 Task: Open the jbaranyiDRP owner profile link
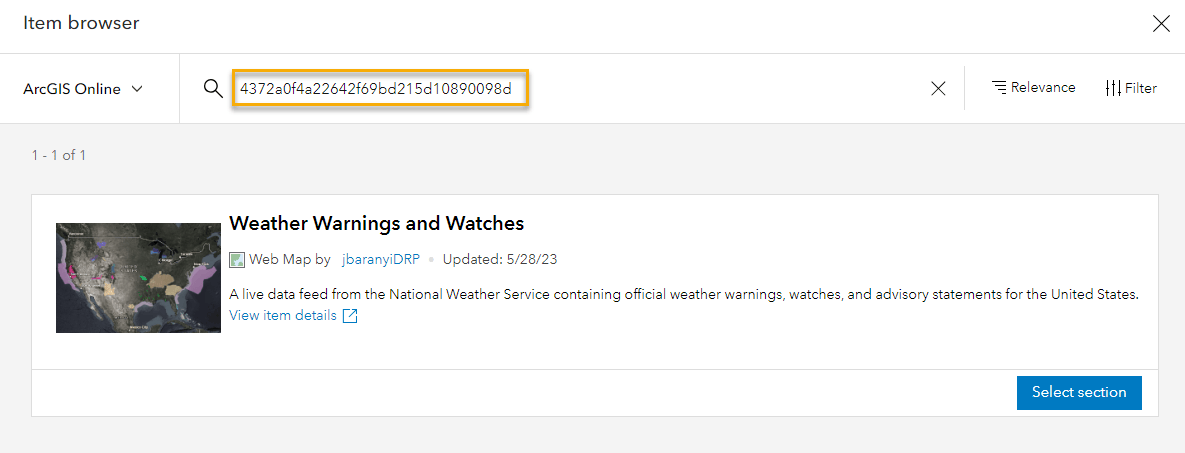(380, 259)
